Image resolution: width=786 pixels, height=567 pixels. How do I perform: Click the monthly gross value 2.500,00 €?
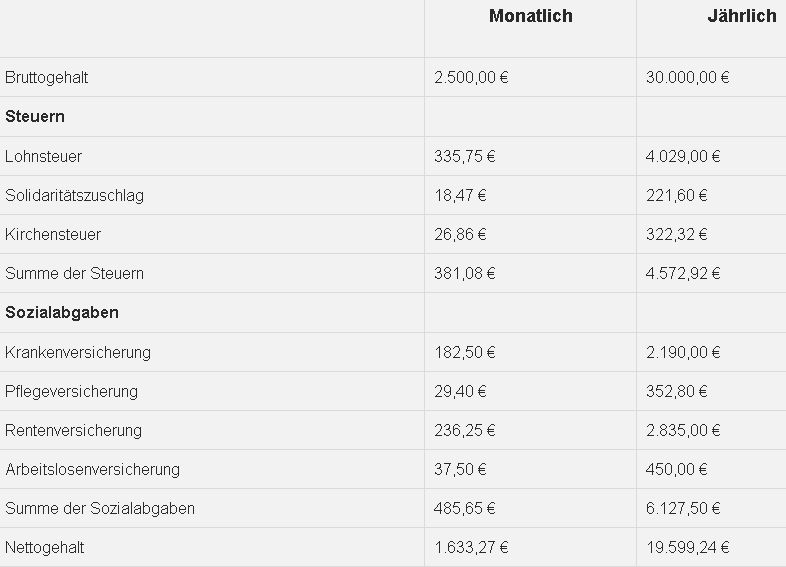471,77
